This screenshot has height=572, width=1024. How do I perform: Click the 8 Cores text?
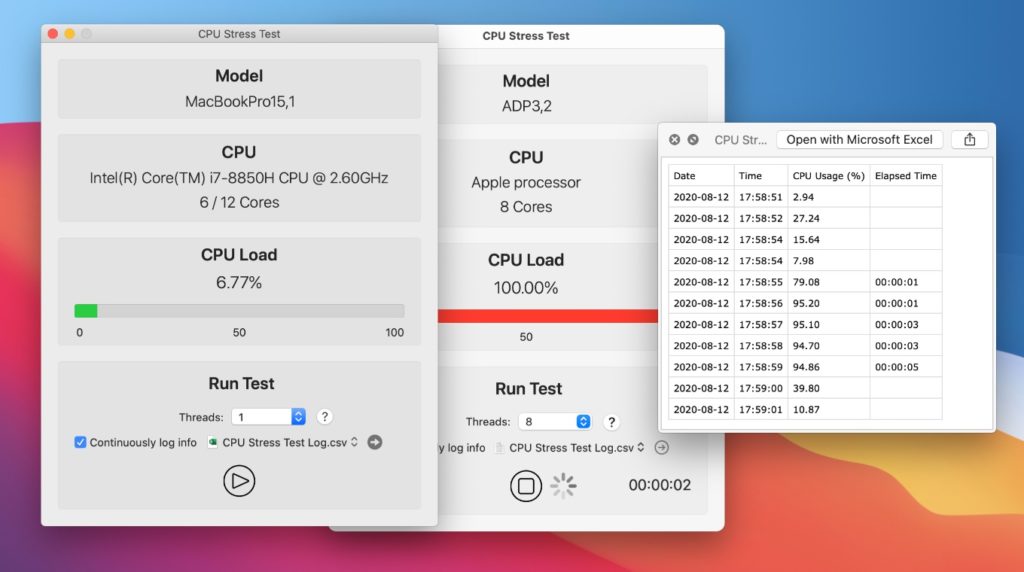(526, 207)
